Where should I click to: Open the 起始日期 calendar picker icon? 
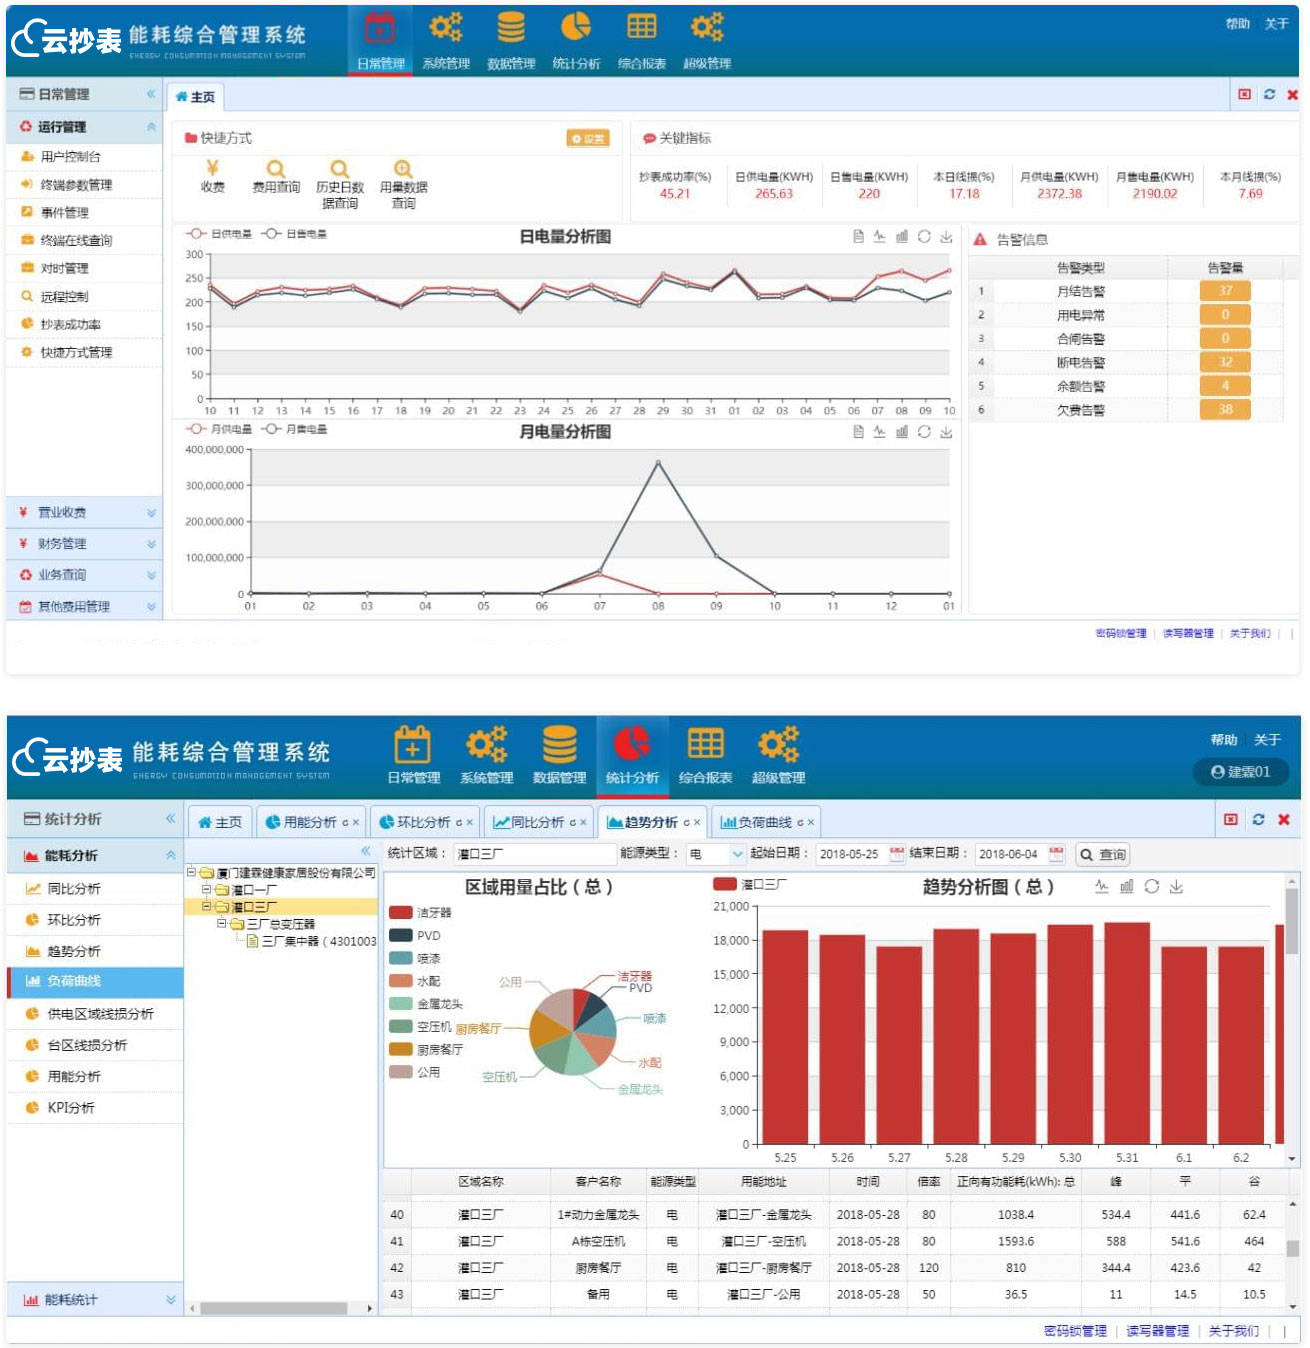click(897, 854)
